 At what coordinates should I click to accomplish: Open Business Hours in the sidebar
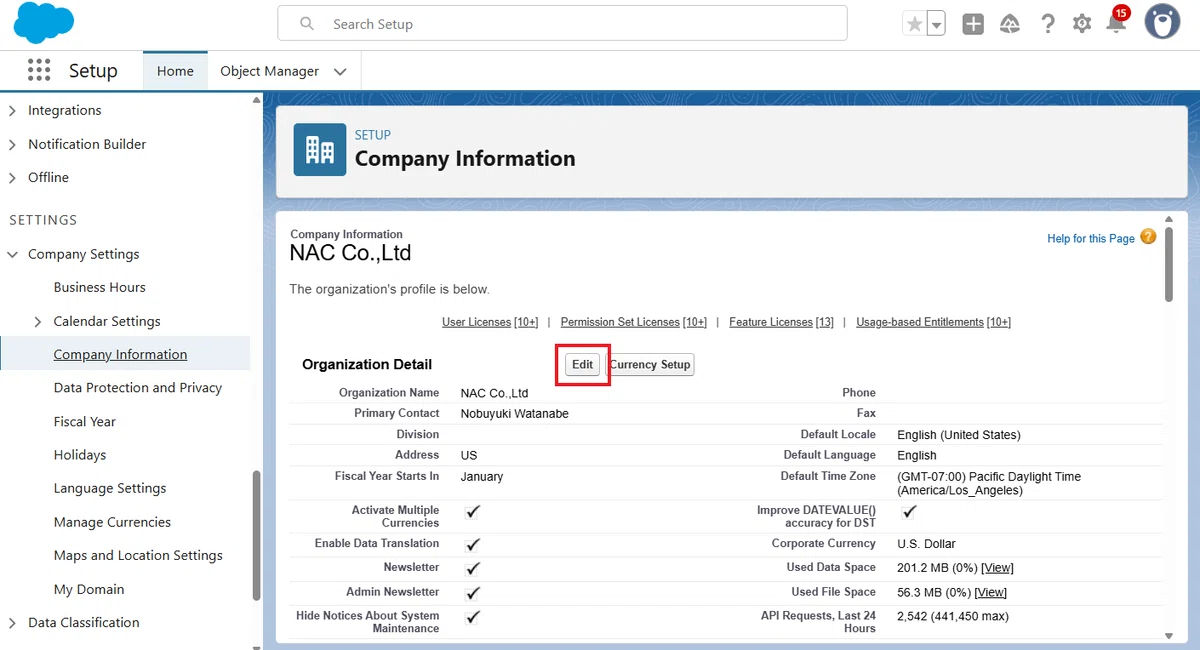(x=100, y=287)
